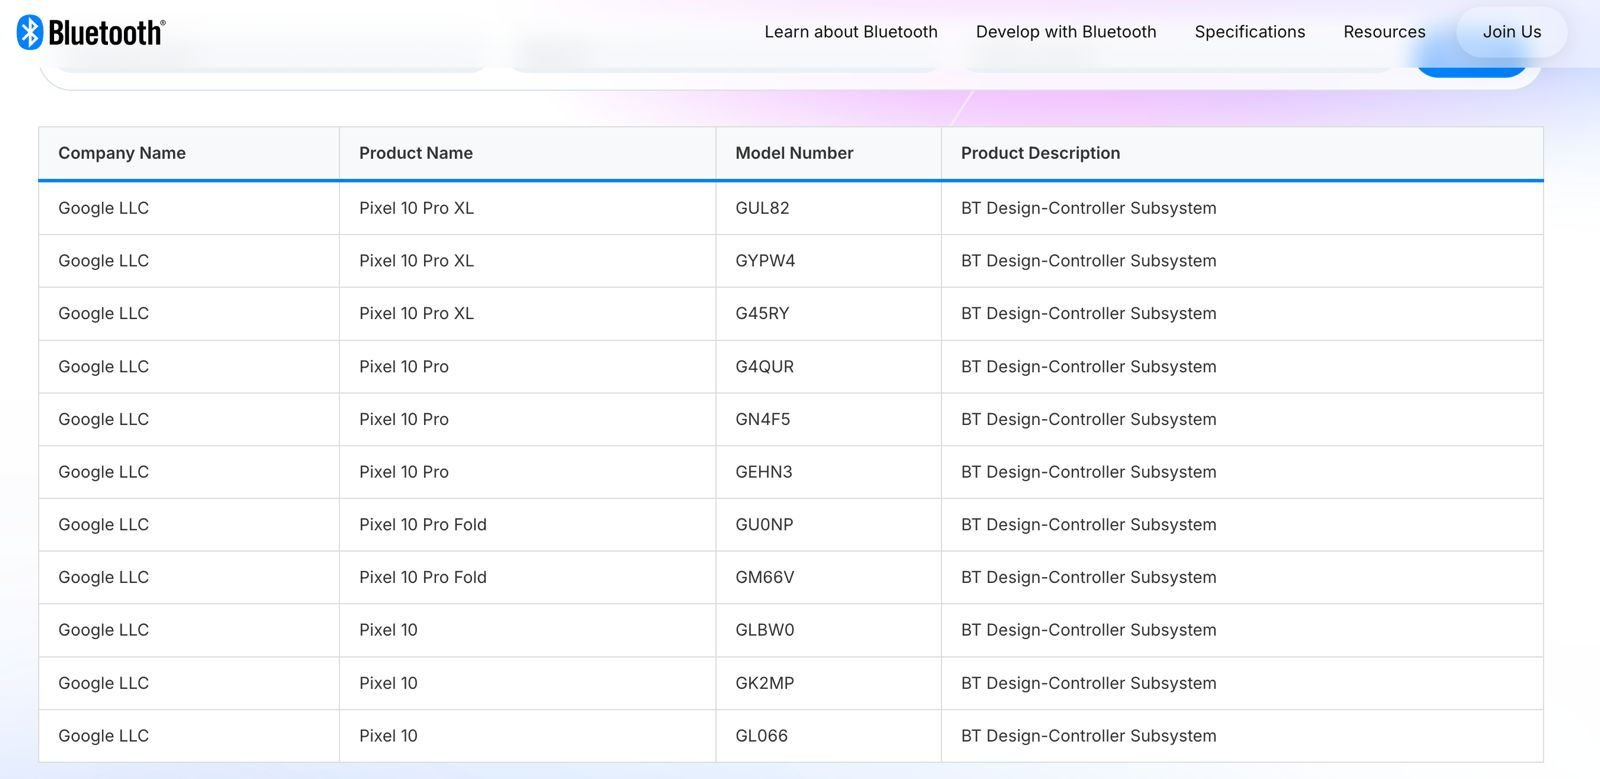Click Pixel 10 in GL066 row
1600x779 pixels.
click(388, 736)
